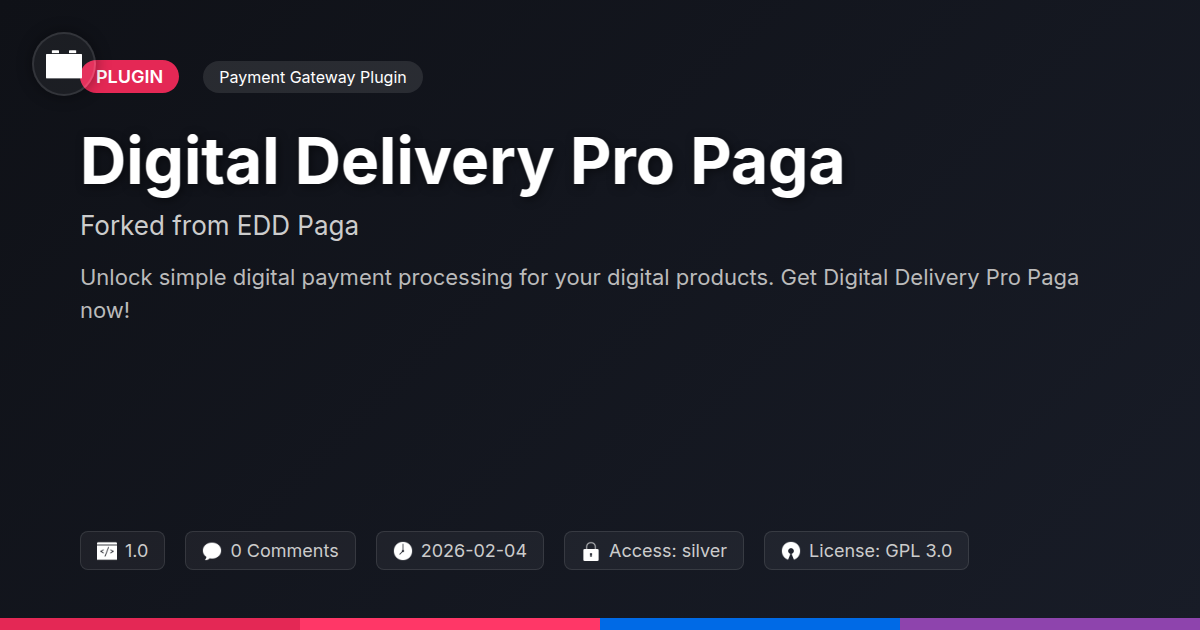Click the Digital Delivery Pro Paga title
The width and height of the screenshot is (1200, 630).
[462, 161]
